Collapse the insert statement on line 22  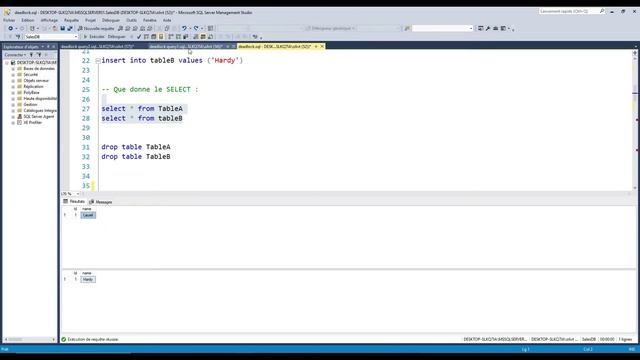[98, 61]
